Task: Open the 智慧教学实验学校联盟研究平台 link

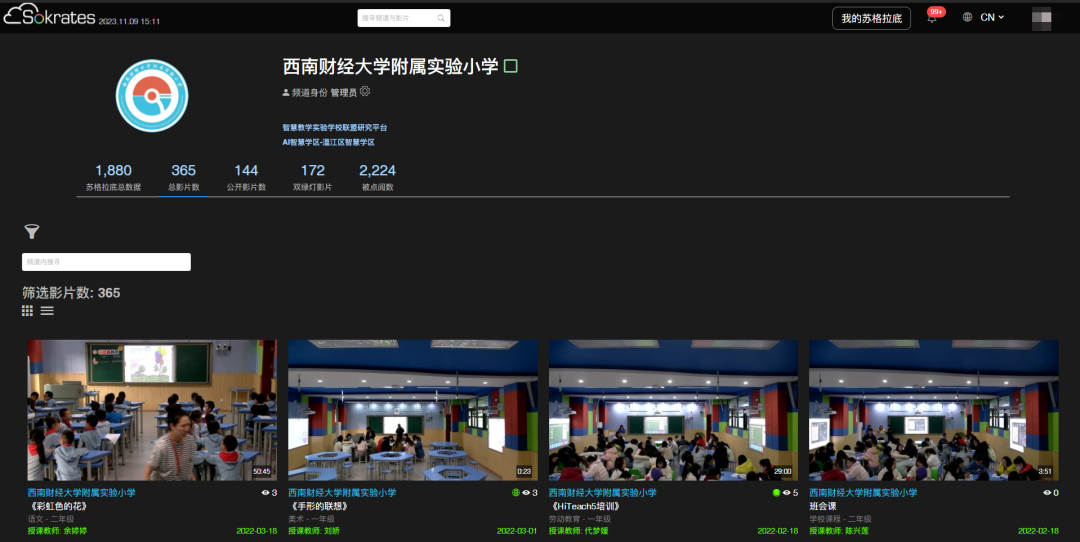Action: click(x=334, y=128)
